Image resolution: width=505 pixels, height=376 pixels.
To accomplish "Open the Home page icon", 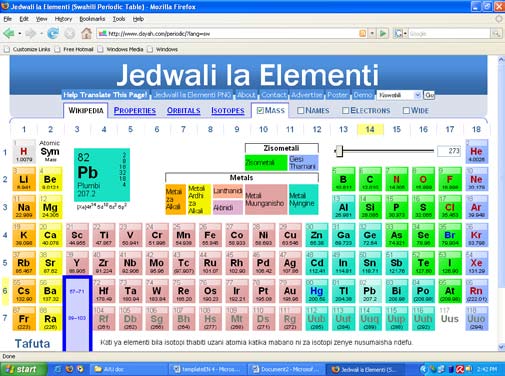I will [86, 33].
